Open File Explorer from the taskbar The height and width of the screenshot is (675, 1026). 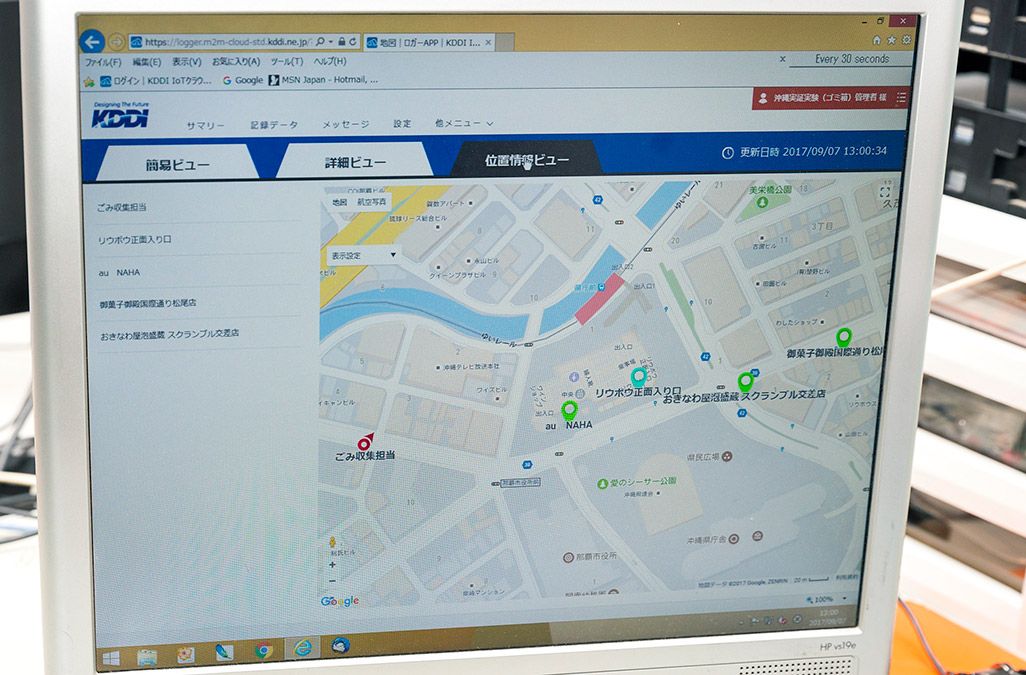[147, 657]
